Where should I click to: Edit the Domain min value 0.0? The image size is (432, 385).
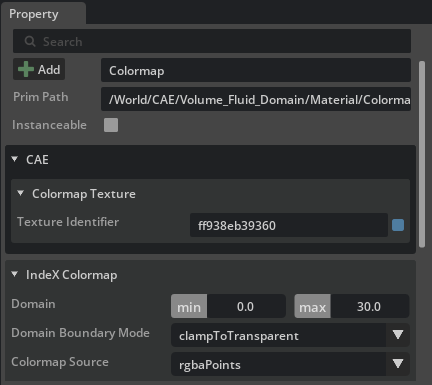pyautogui.click(x=246, y=306)
